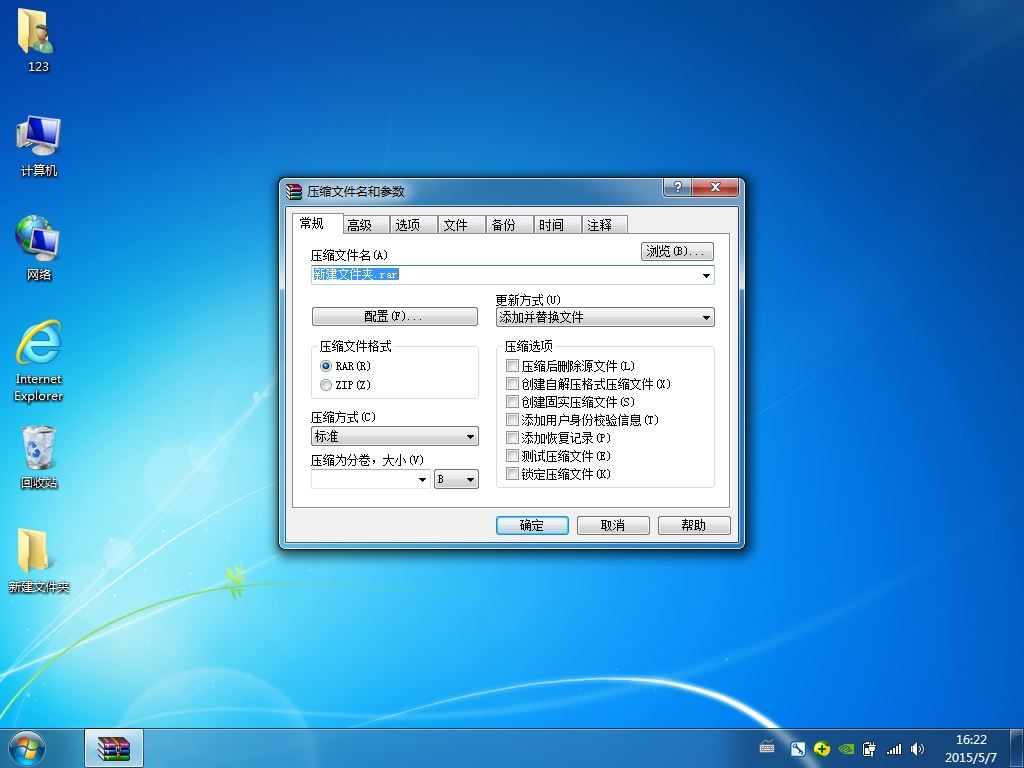Image resolution: width=1024 pixels, height=768 pixels.
Task: Click the network signal tray icon
Action: tap(893, 749)
